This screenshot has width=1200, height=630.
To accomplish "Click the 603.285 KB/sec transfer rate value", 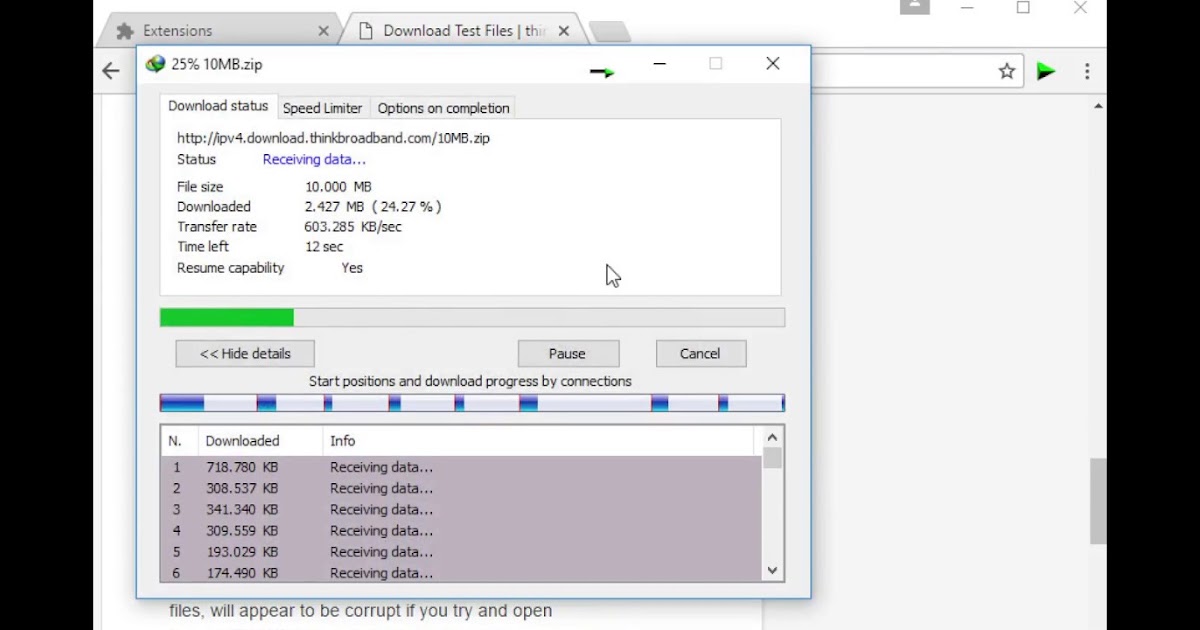I will pos(353,227).
